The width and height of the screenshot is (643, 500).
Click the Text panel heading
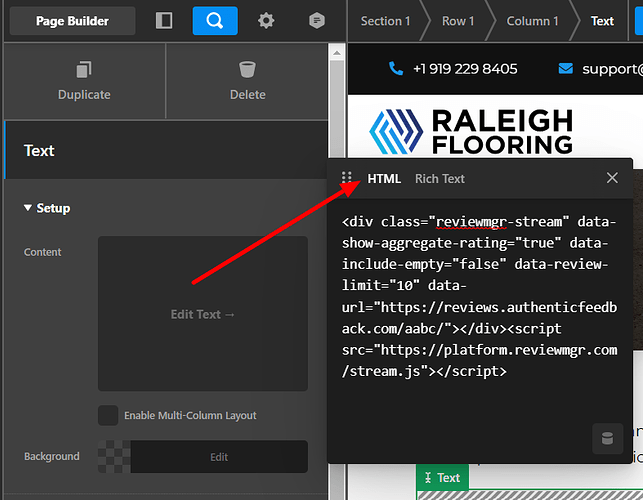coord(39,151)
